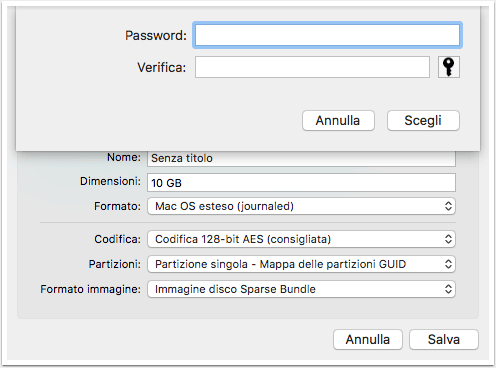Screen dimensions: 496x368
Task: Click into the Verifica input field
Action: tap(312, 67)
